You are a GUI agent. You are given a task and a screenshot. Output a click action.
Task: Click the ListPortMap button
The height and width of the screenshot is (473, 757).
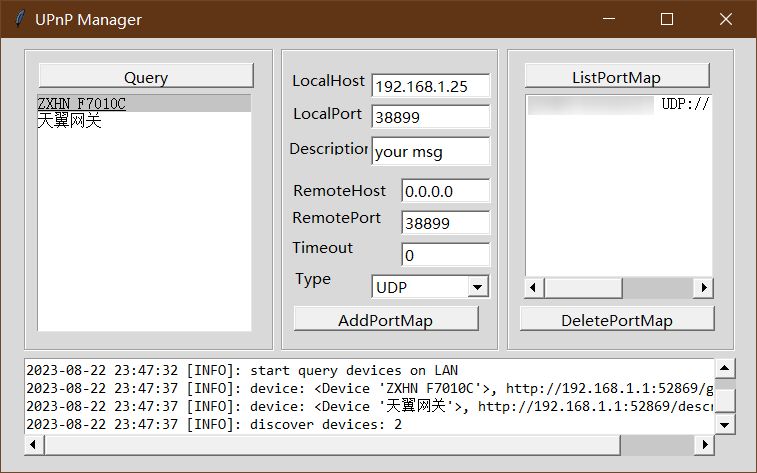(617, 76)
